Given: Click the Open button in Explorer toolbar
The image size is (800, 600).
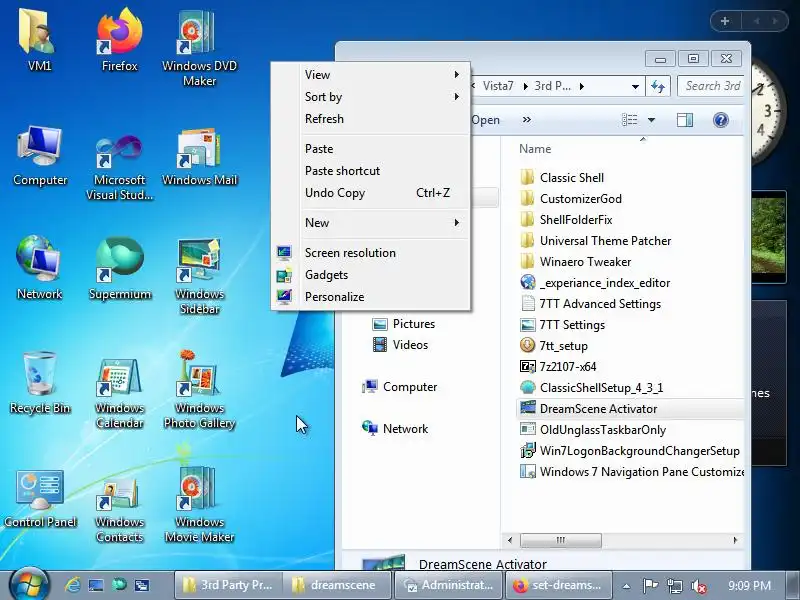Looking at the screenshot, I should tap(485, 120).
